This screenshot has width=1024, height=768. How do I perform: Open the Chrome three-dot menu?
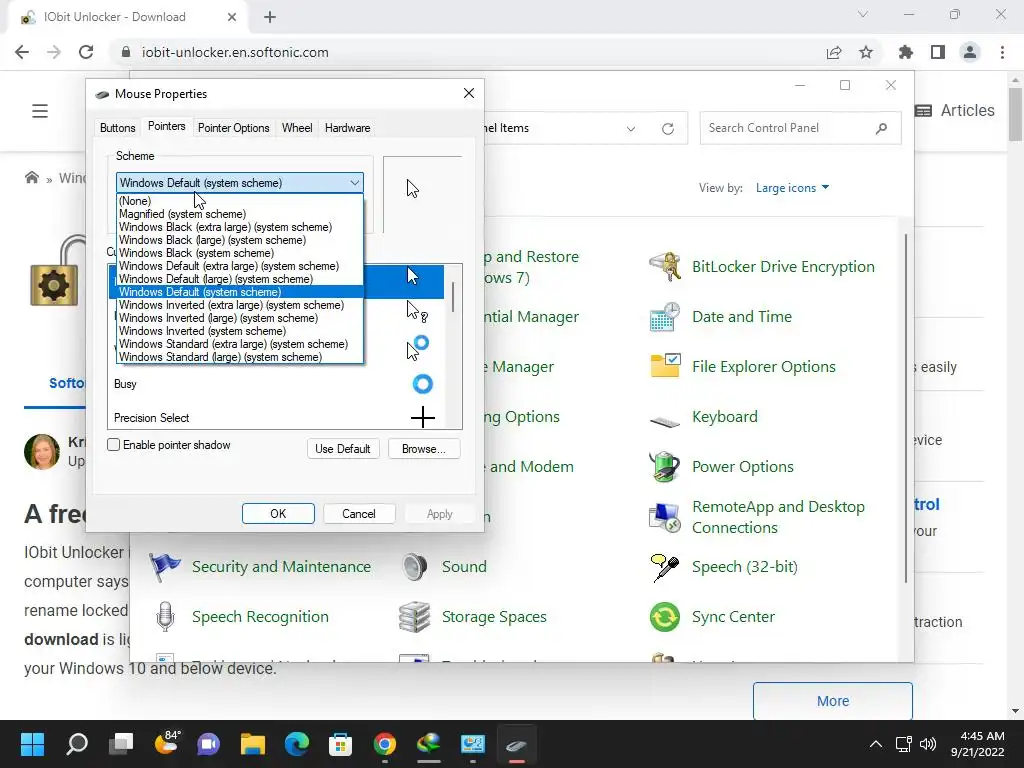click(x=1002, y=52)
